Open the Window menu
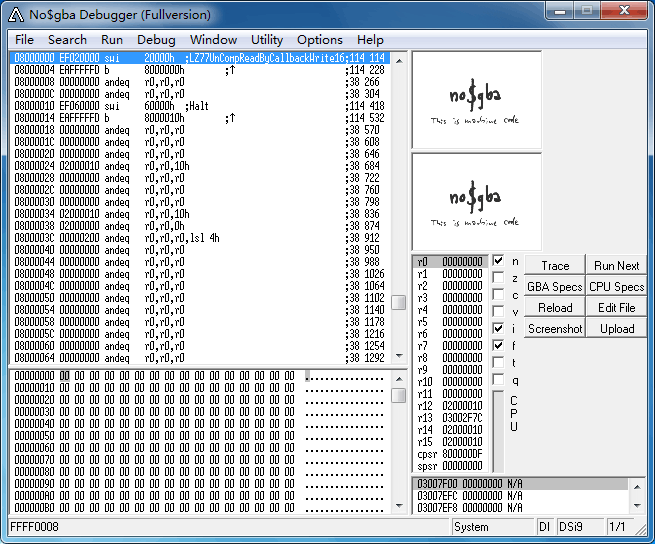Image resolution: width=655 pixels, height=544 pixels. click(213, 40)
